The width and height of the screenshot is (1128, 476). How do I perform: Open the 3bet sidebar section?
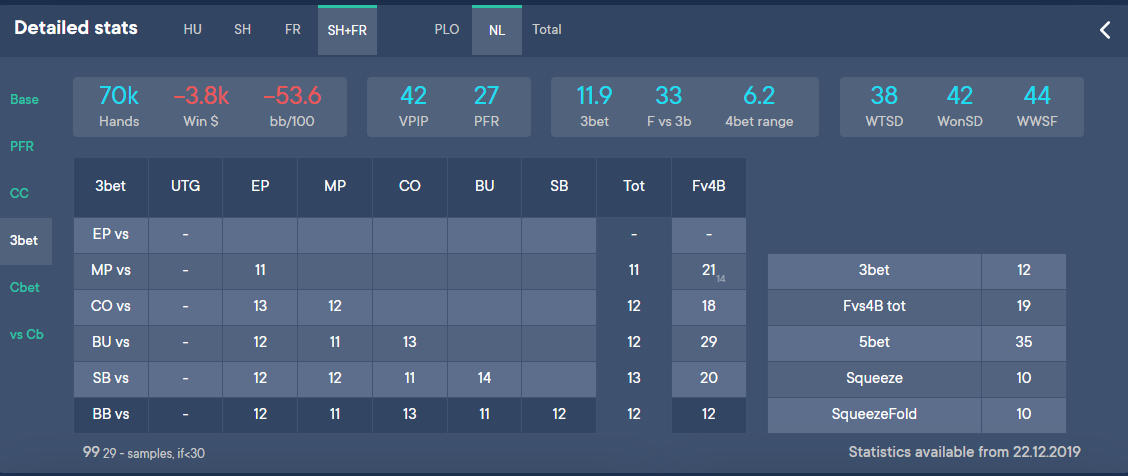[24, 240]
